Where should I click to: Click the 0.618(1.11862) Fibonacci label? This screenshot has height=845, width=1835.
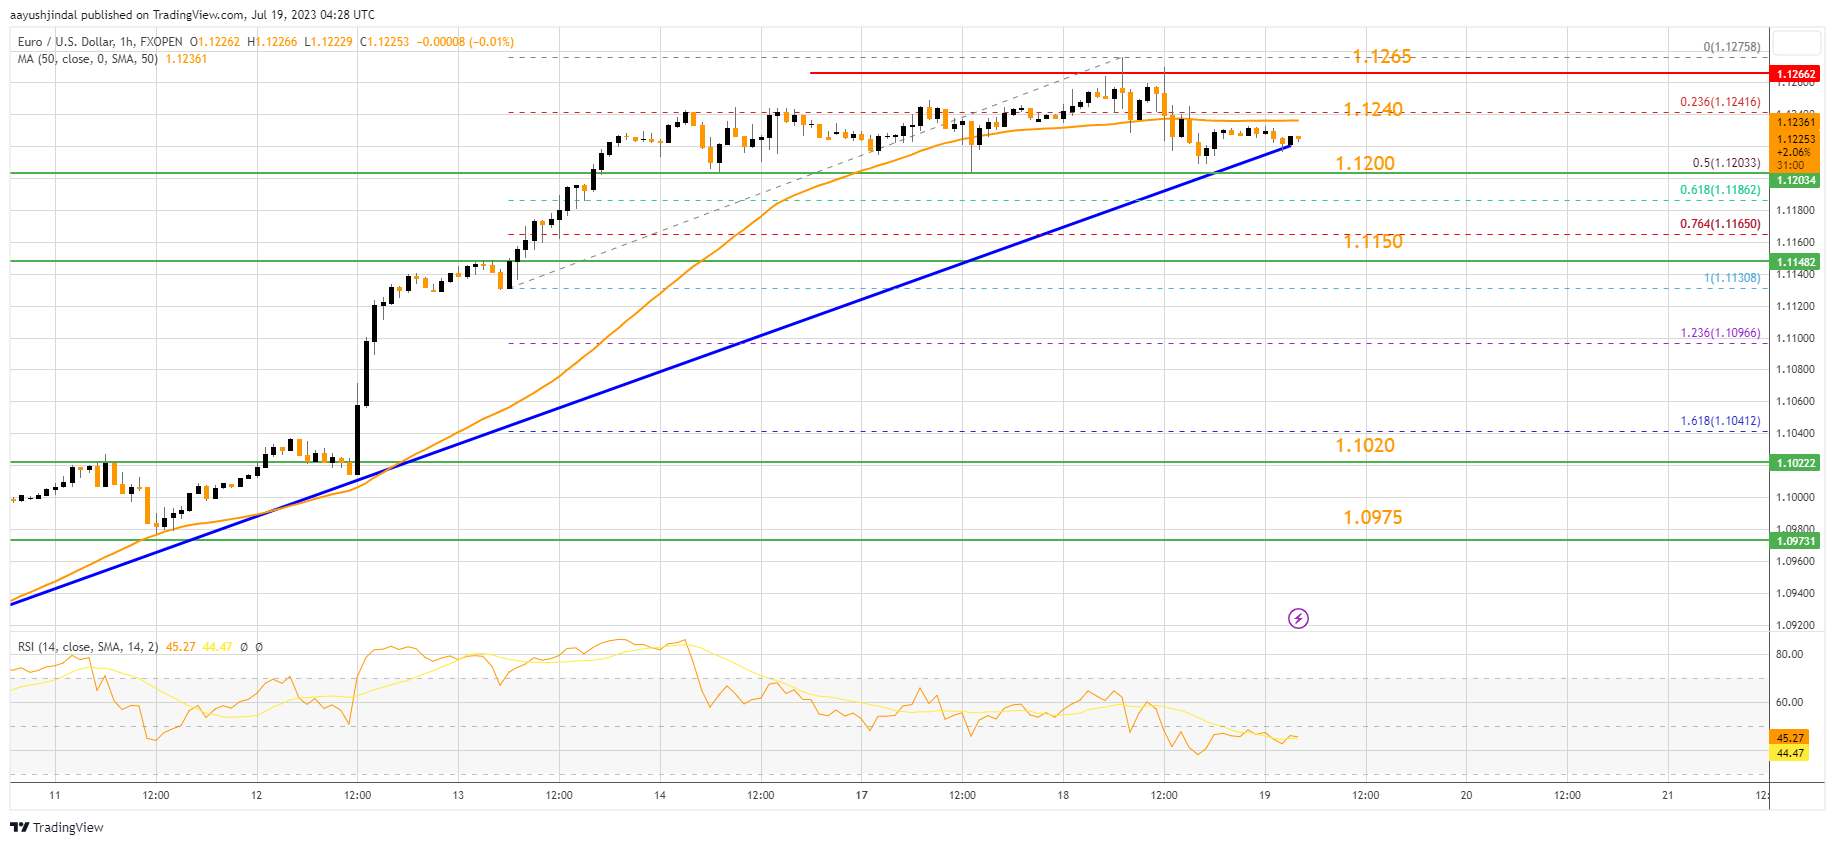coord(1720,190)
